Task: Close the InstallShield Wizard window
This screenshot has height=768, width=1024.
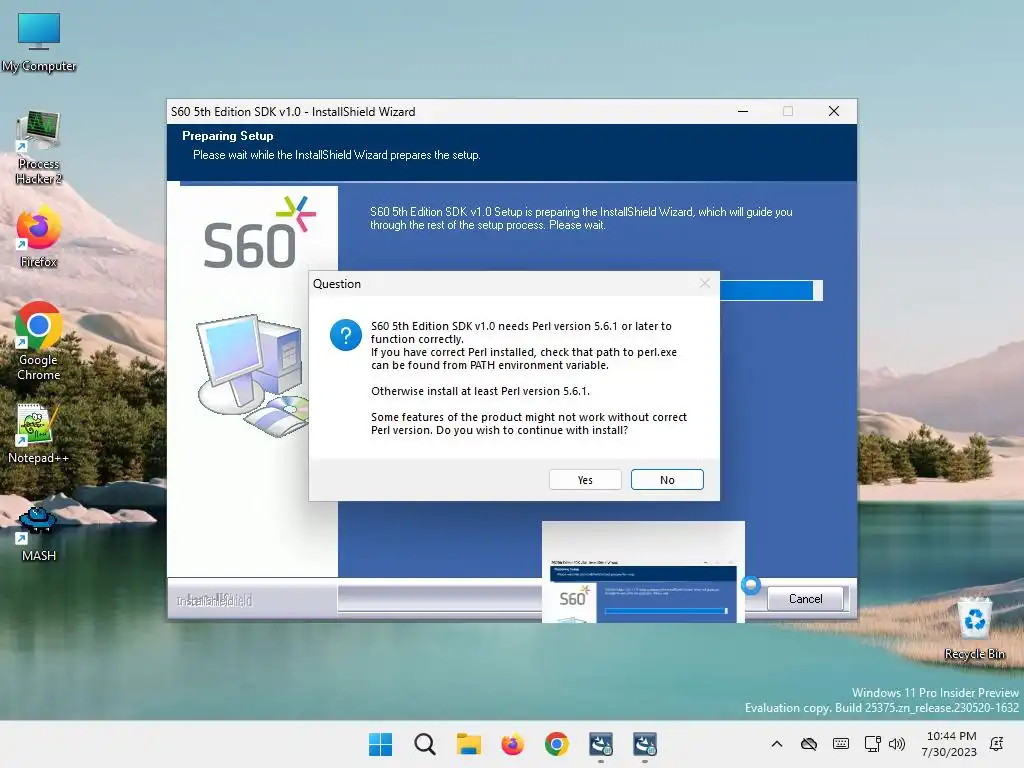Action: (x=834, y=112)
